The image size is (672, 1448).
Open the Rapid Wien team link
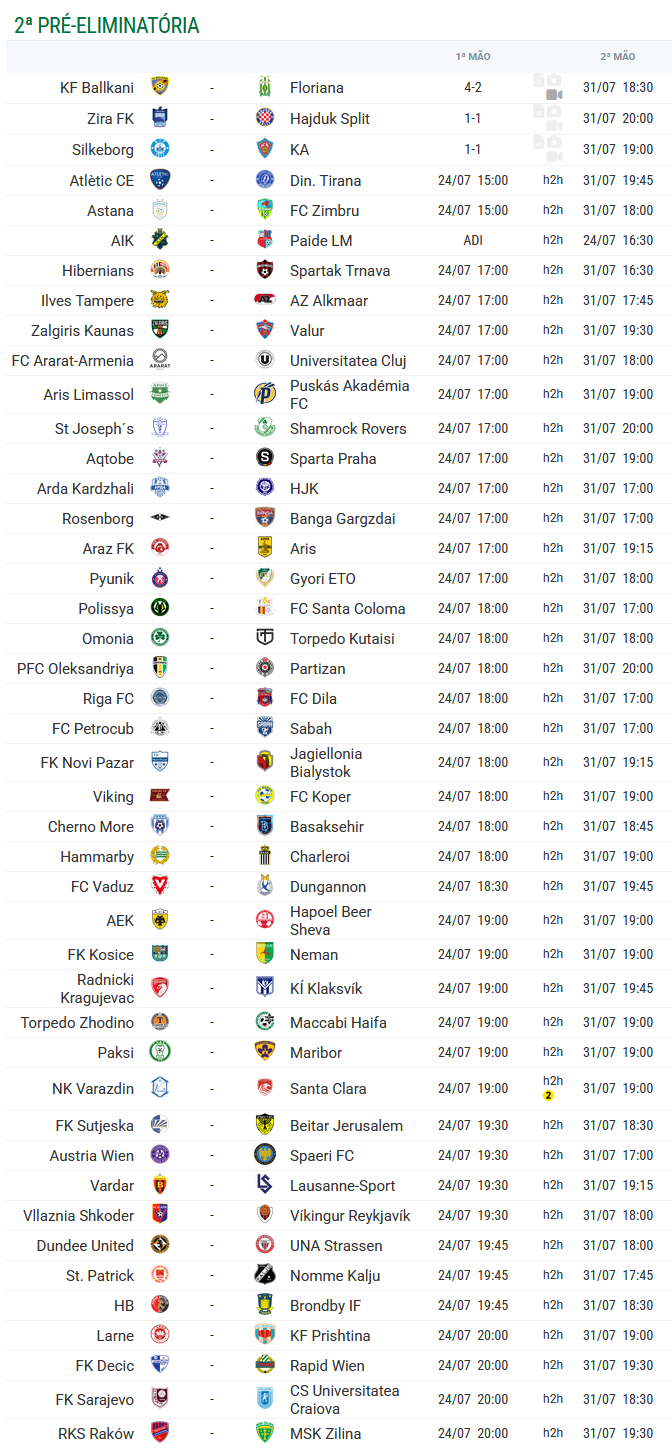(327, 1365)
